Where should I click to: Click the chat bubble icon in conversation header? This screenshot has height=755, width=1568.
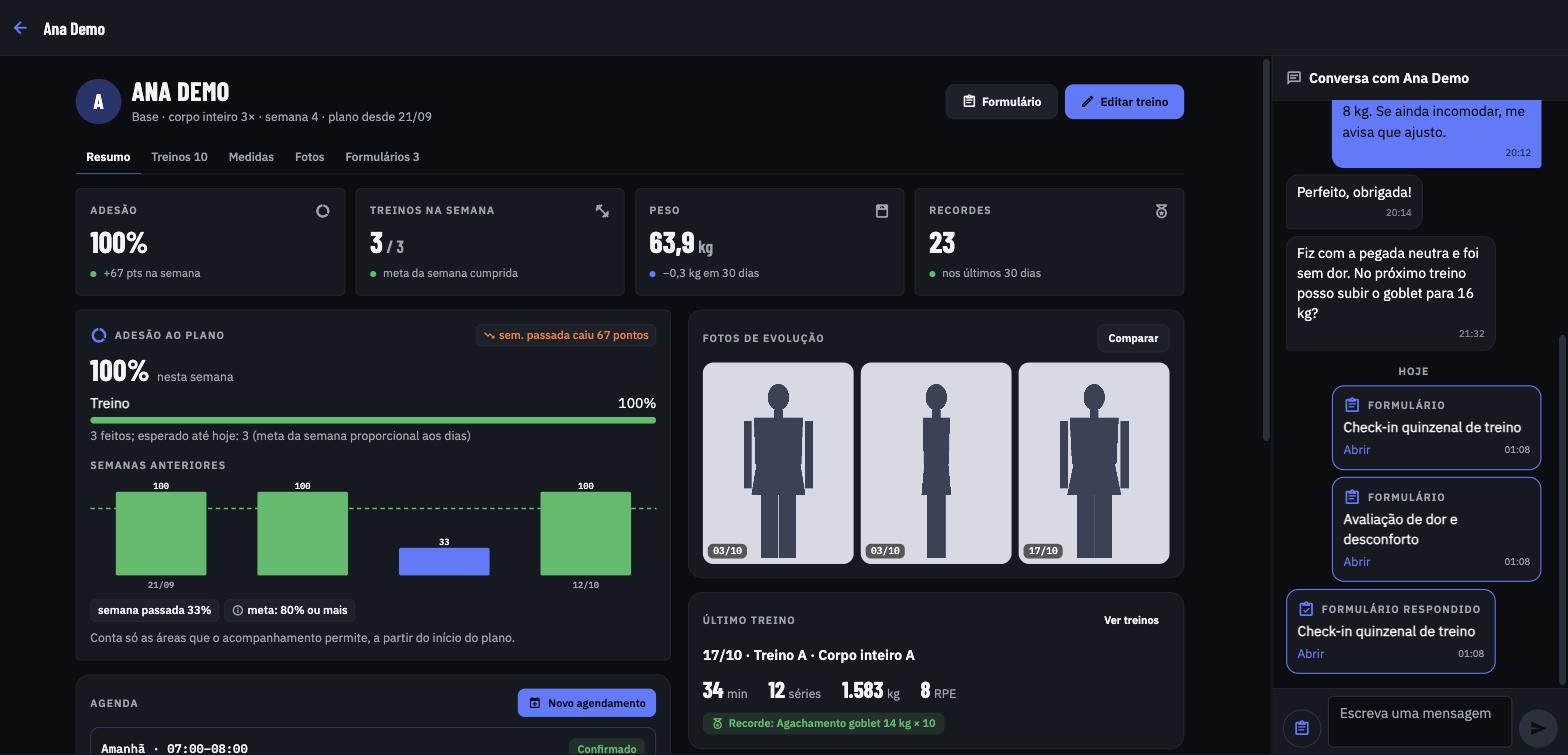coord(1294,78)
